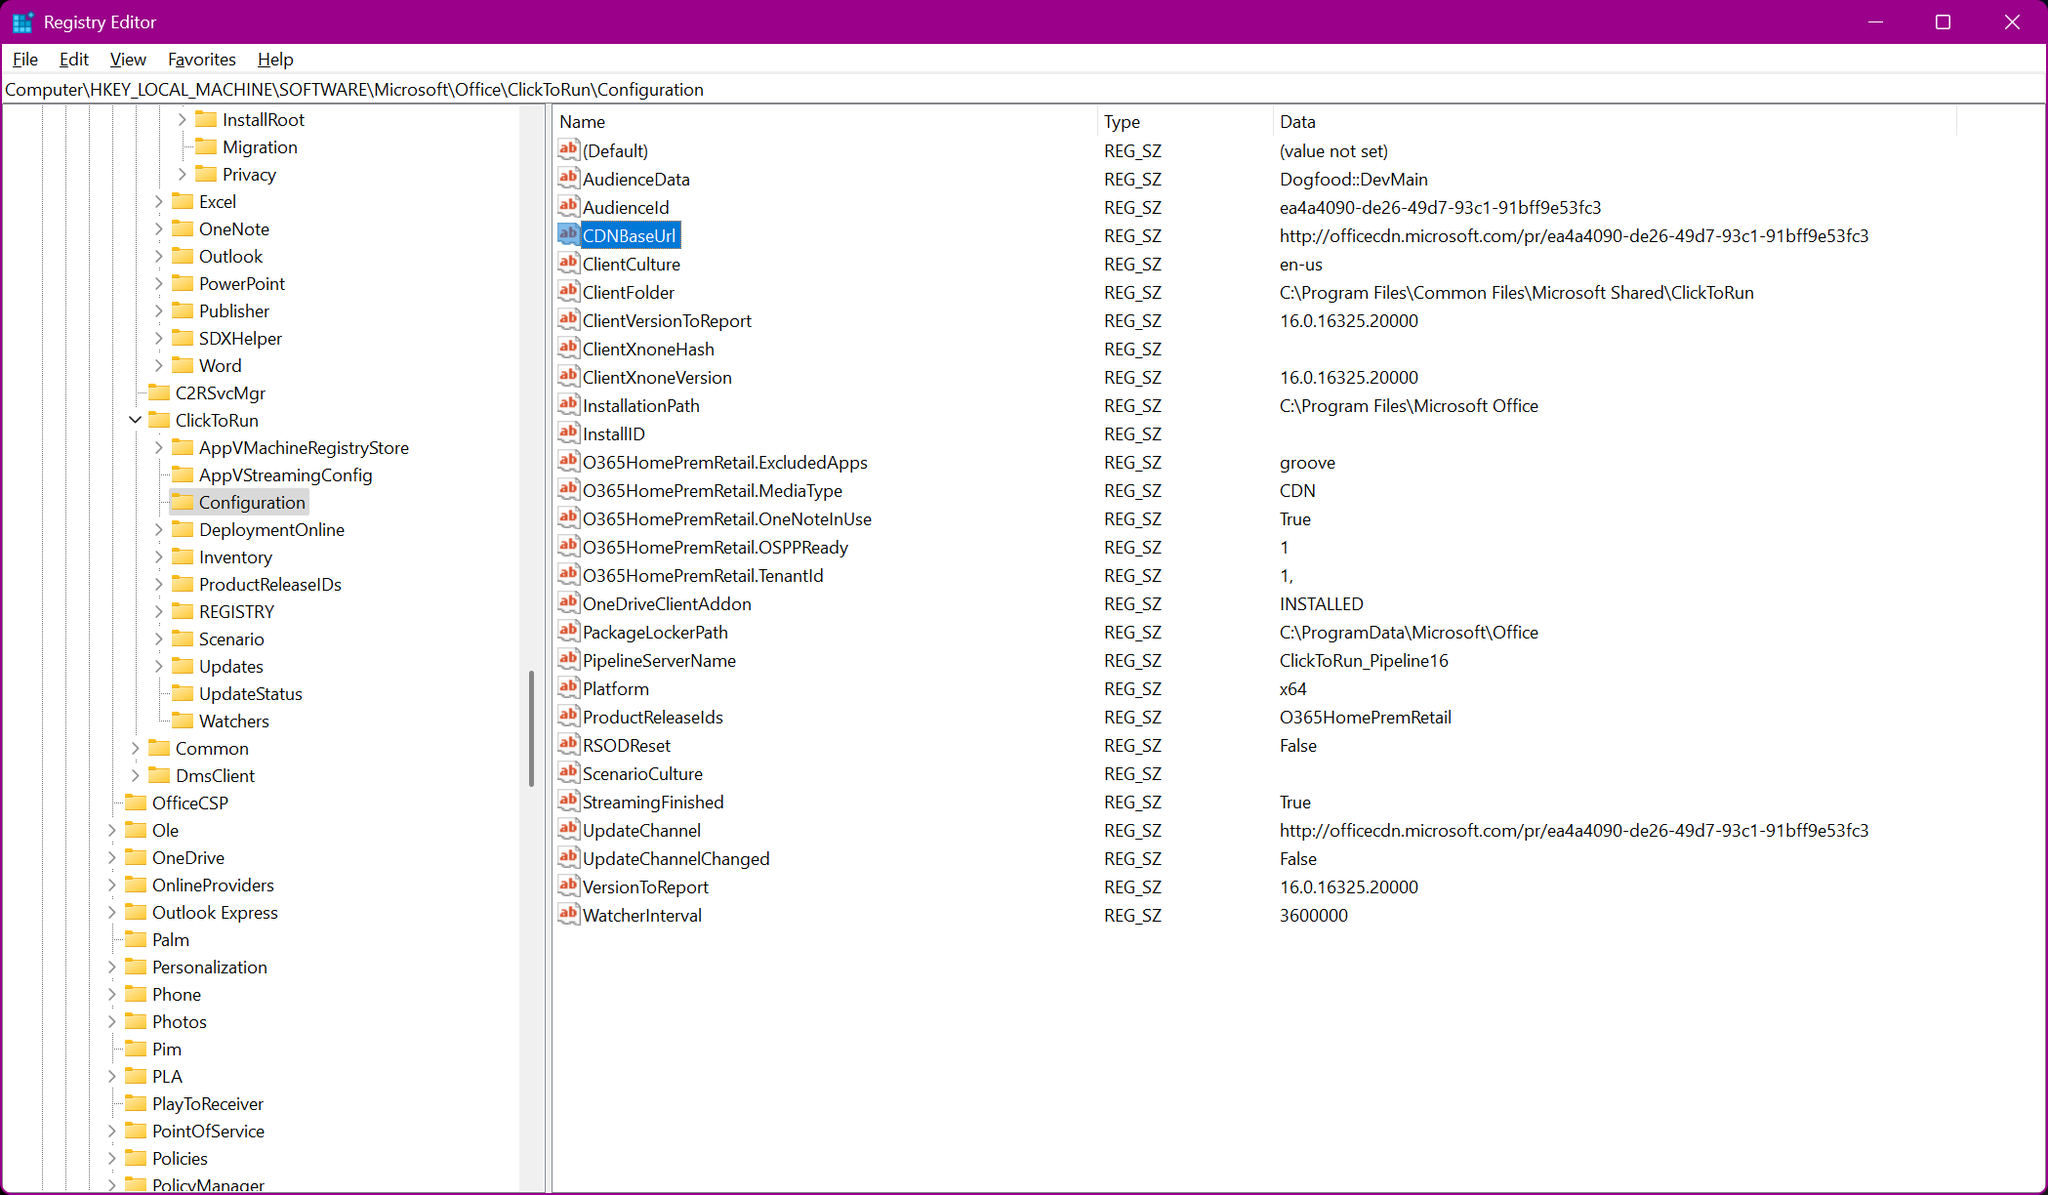Click the REGISTRY folder icon

(x=184, y=611)
